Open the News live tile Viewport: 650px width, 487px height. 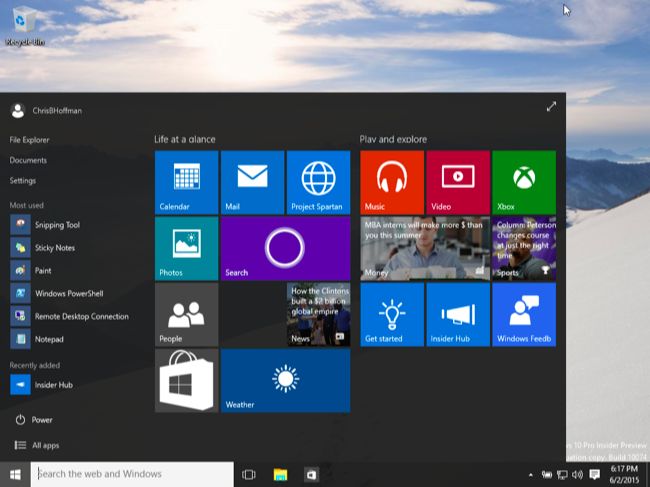click(318, 315)
